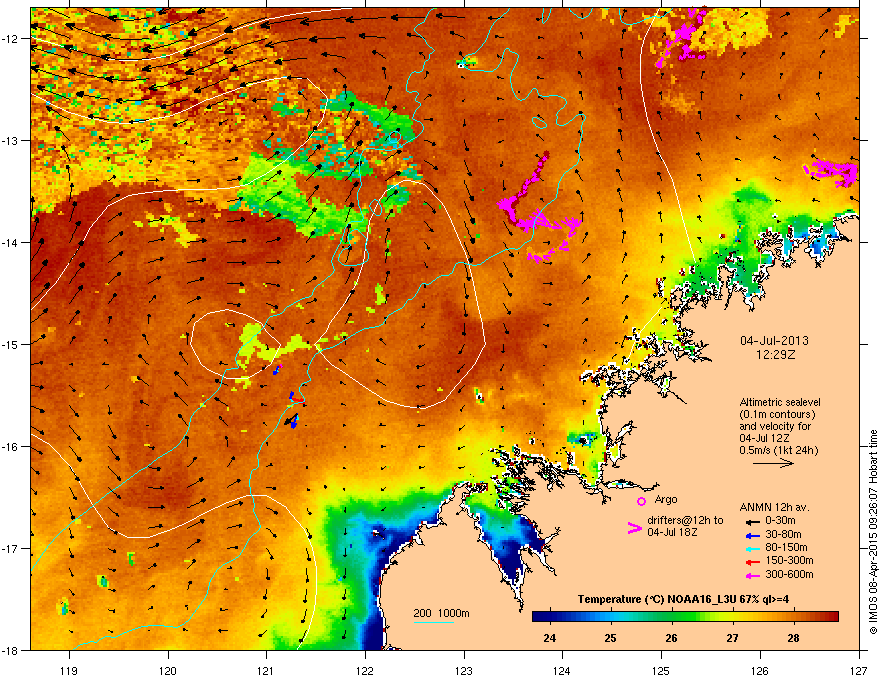Screen dimensions: 880x680
Task: Click the 'Temperature (°C) NOAA16_L3U 67% ql>=4' title
Action: (x=683, y=600)
